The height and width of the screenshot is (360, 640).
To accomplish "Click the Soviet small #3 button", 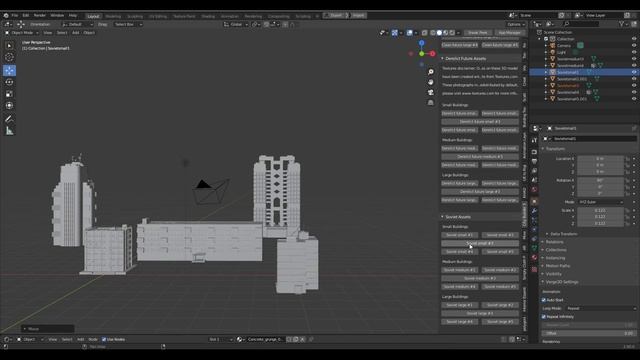I will (x=480, y=244).
